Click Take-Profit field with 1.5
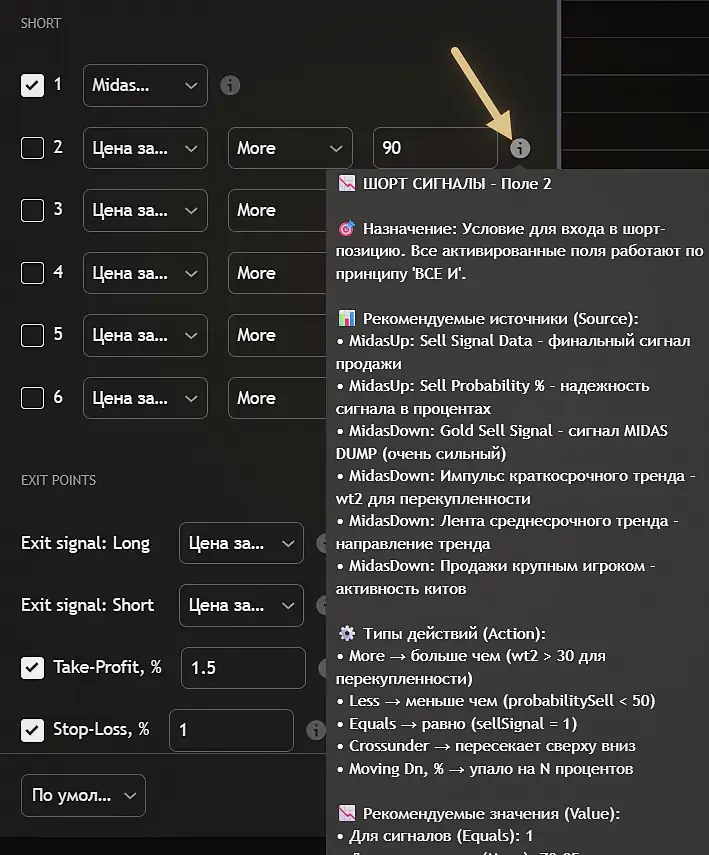The width and height of the screenshot is (709, 855). tap(243, 668)
